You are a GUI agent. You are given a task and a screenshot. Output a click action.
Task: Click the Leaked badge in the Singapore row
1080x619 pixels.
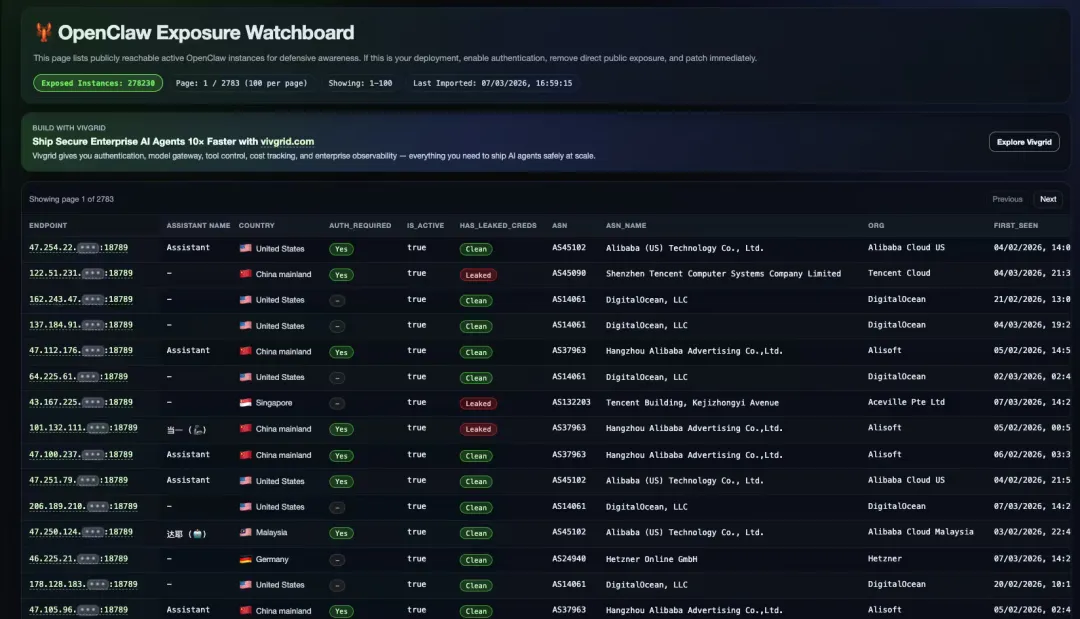tap(478, 404)
